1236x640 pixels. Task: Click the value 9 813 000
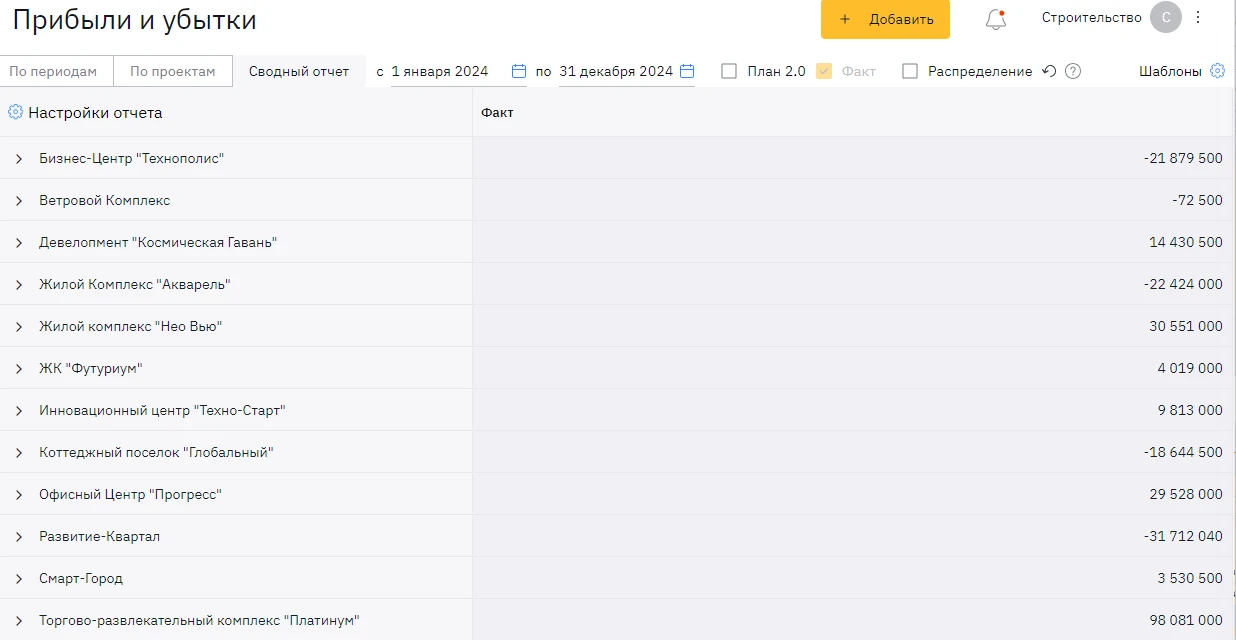[x=1190, y=411]
